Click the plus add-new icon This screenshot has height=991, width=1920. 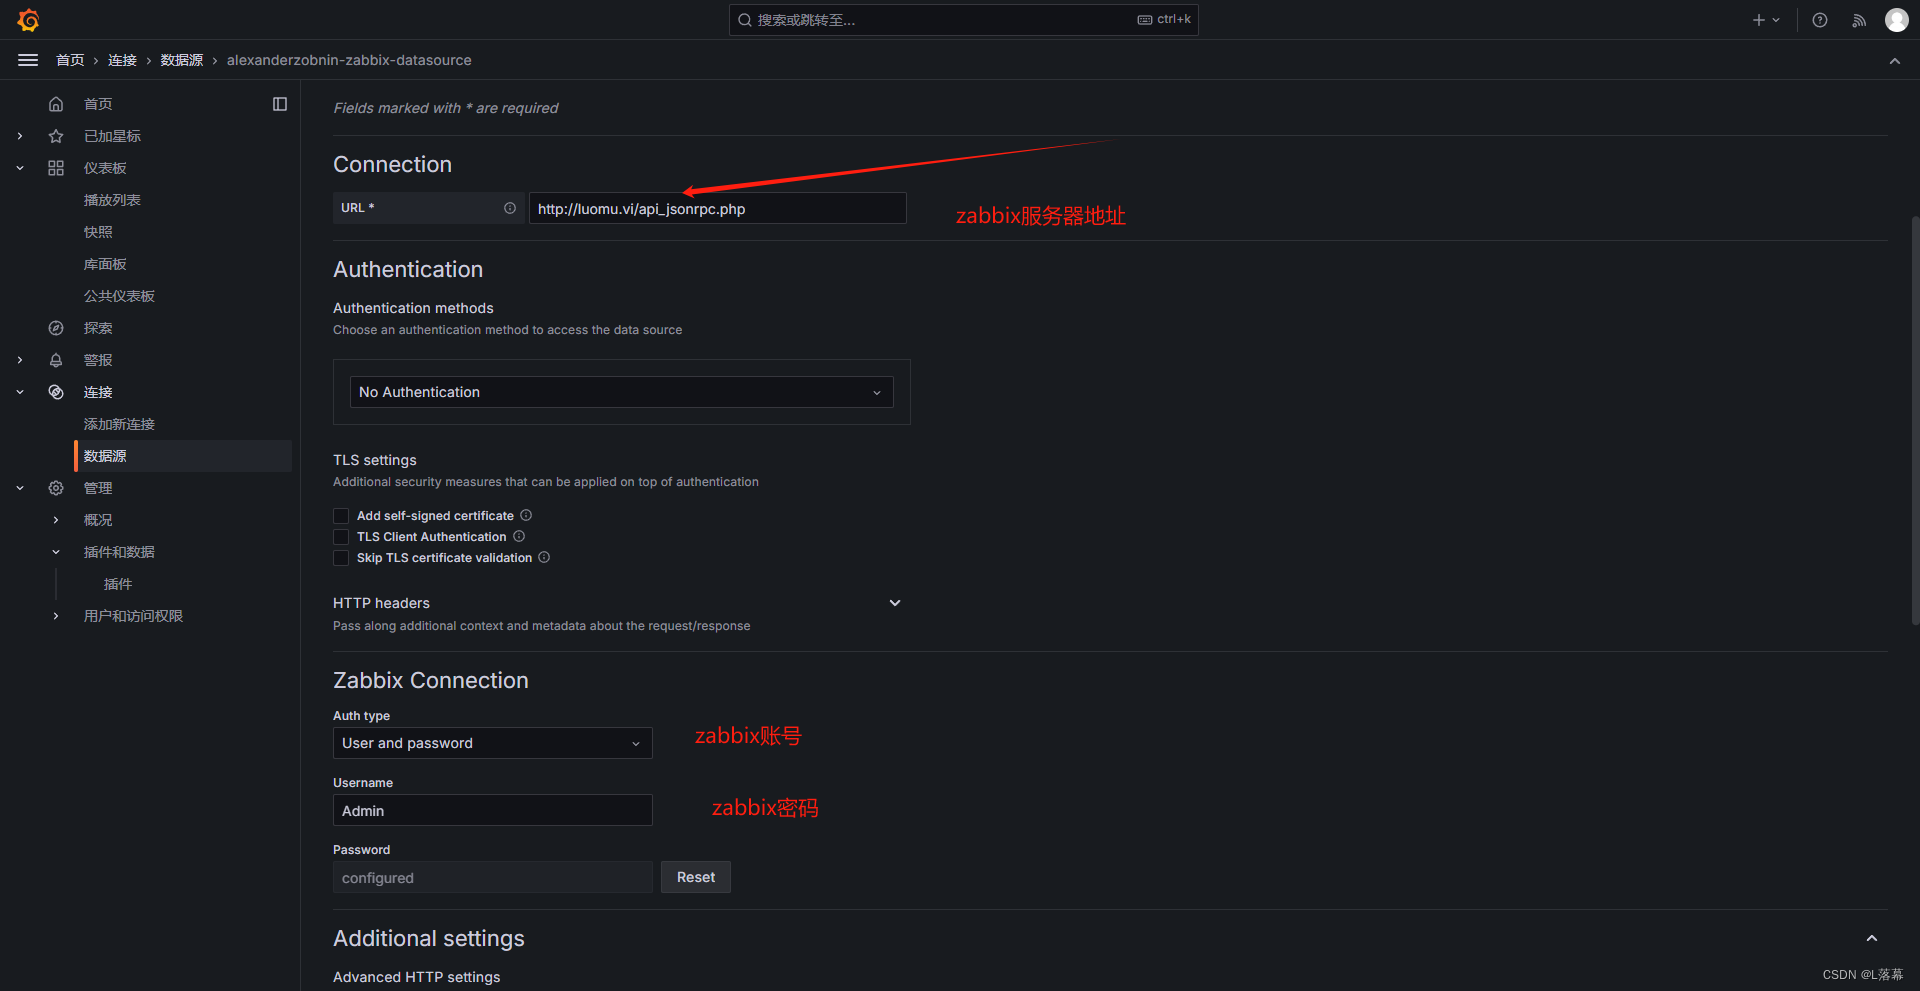click(1759, 20)
